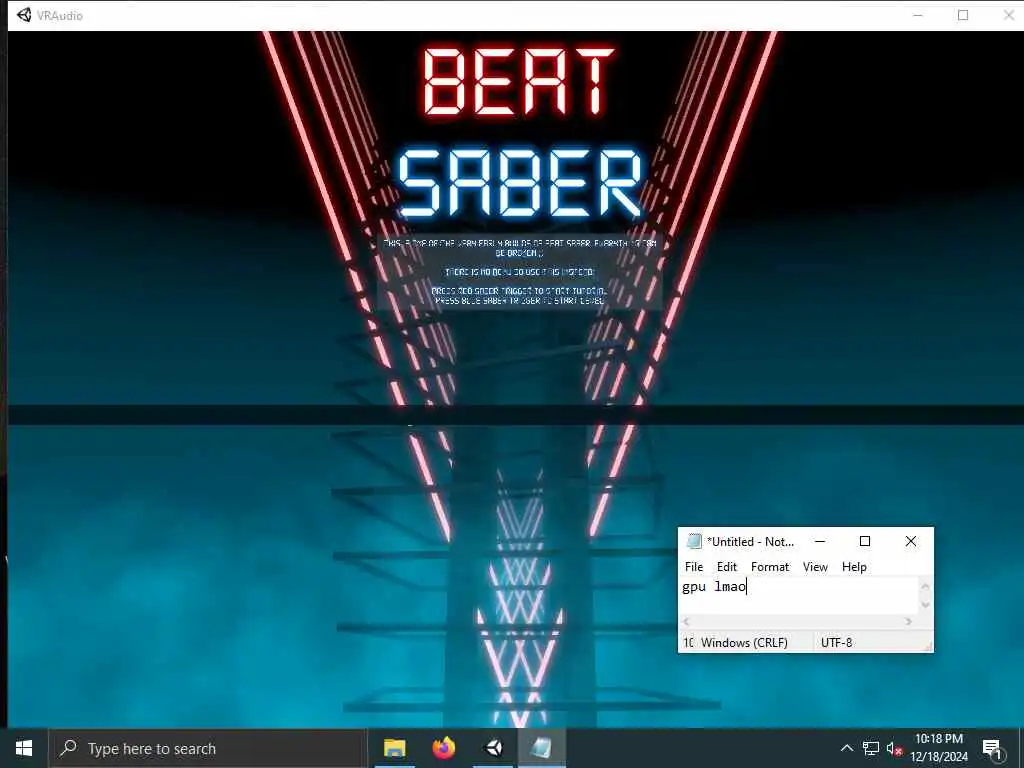
Task: Show hidden system tray icons
Action: [846, 748]
